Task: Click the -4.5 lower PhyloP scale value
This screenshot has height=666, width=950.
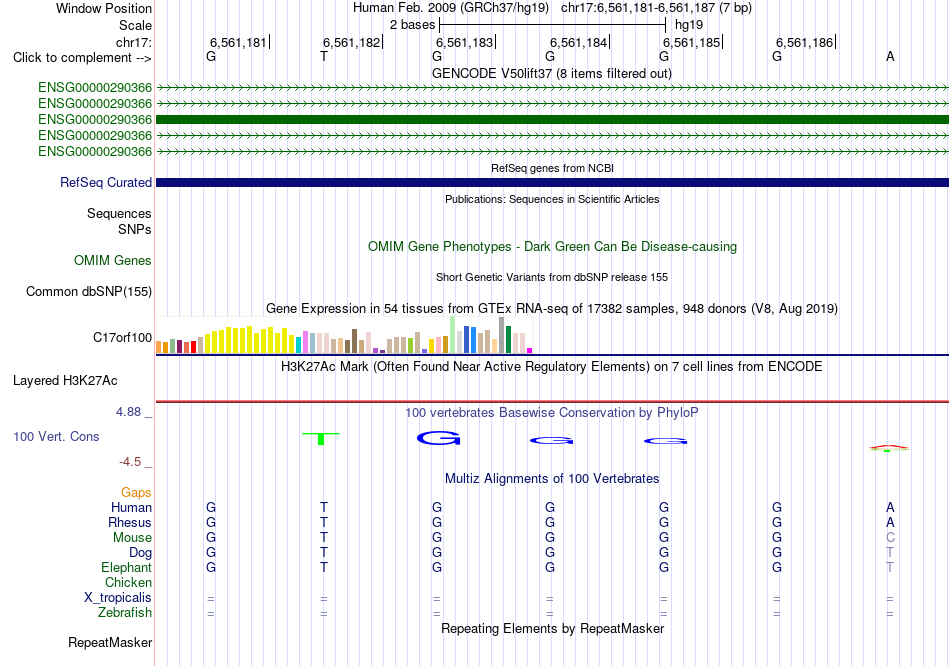Action: pyautogui.click(x=130, y=462)
